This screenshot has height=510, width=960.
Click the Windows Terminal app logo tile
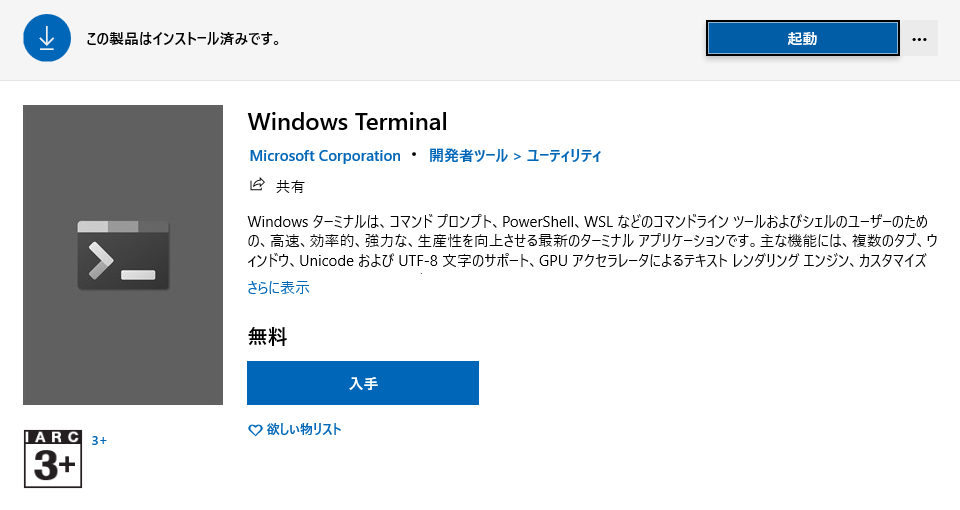click(x=123, y=255)
